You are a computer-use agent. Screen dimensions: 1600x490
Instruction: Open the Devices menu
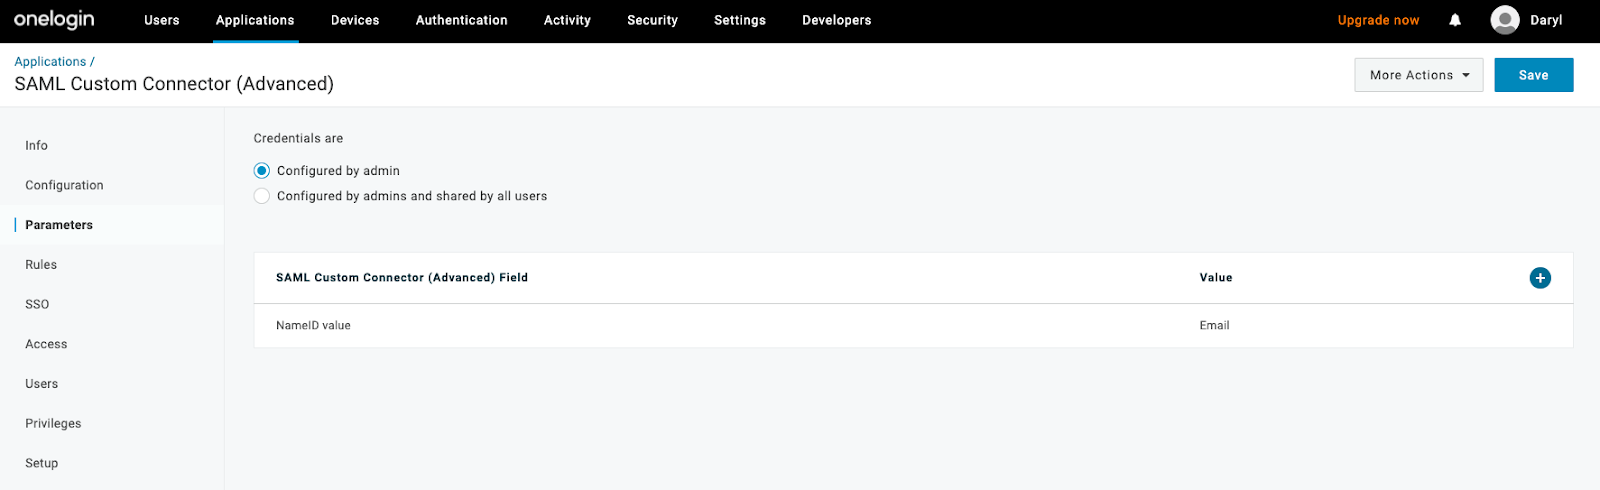tap(355, 20)
